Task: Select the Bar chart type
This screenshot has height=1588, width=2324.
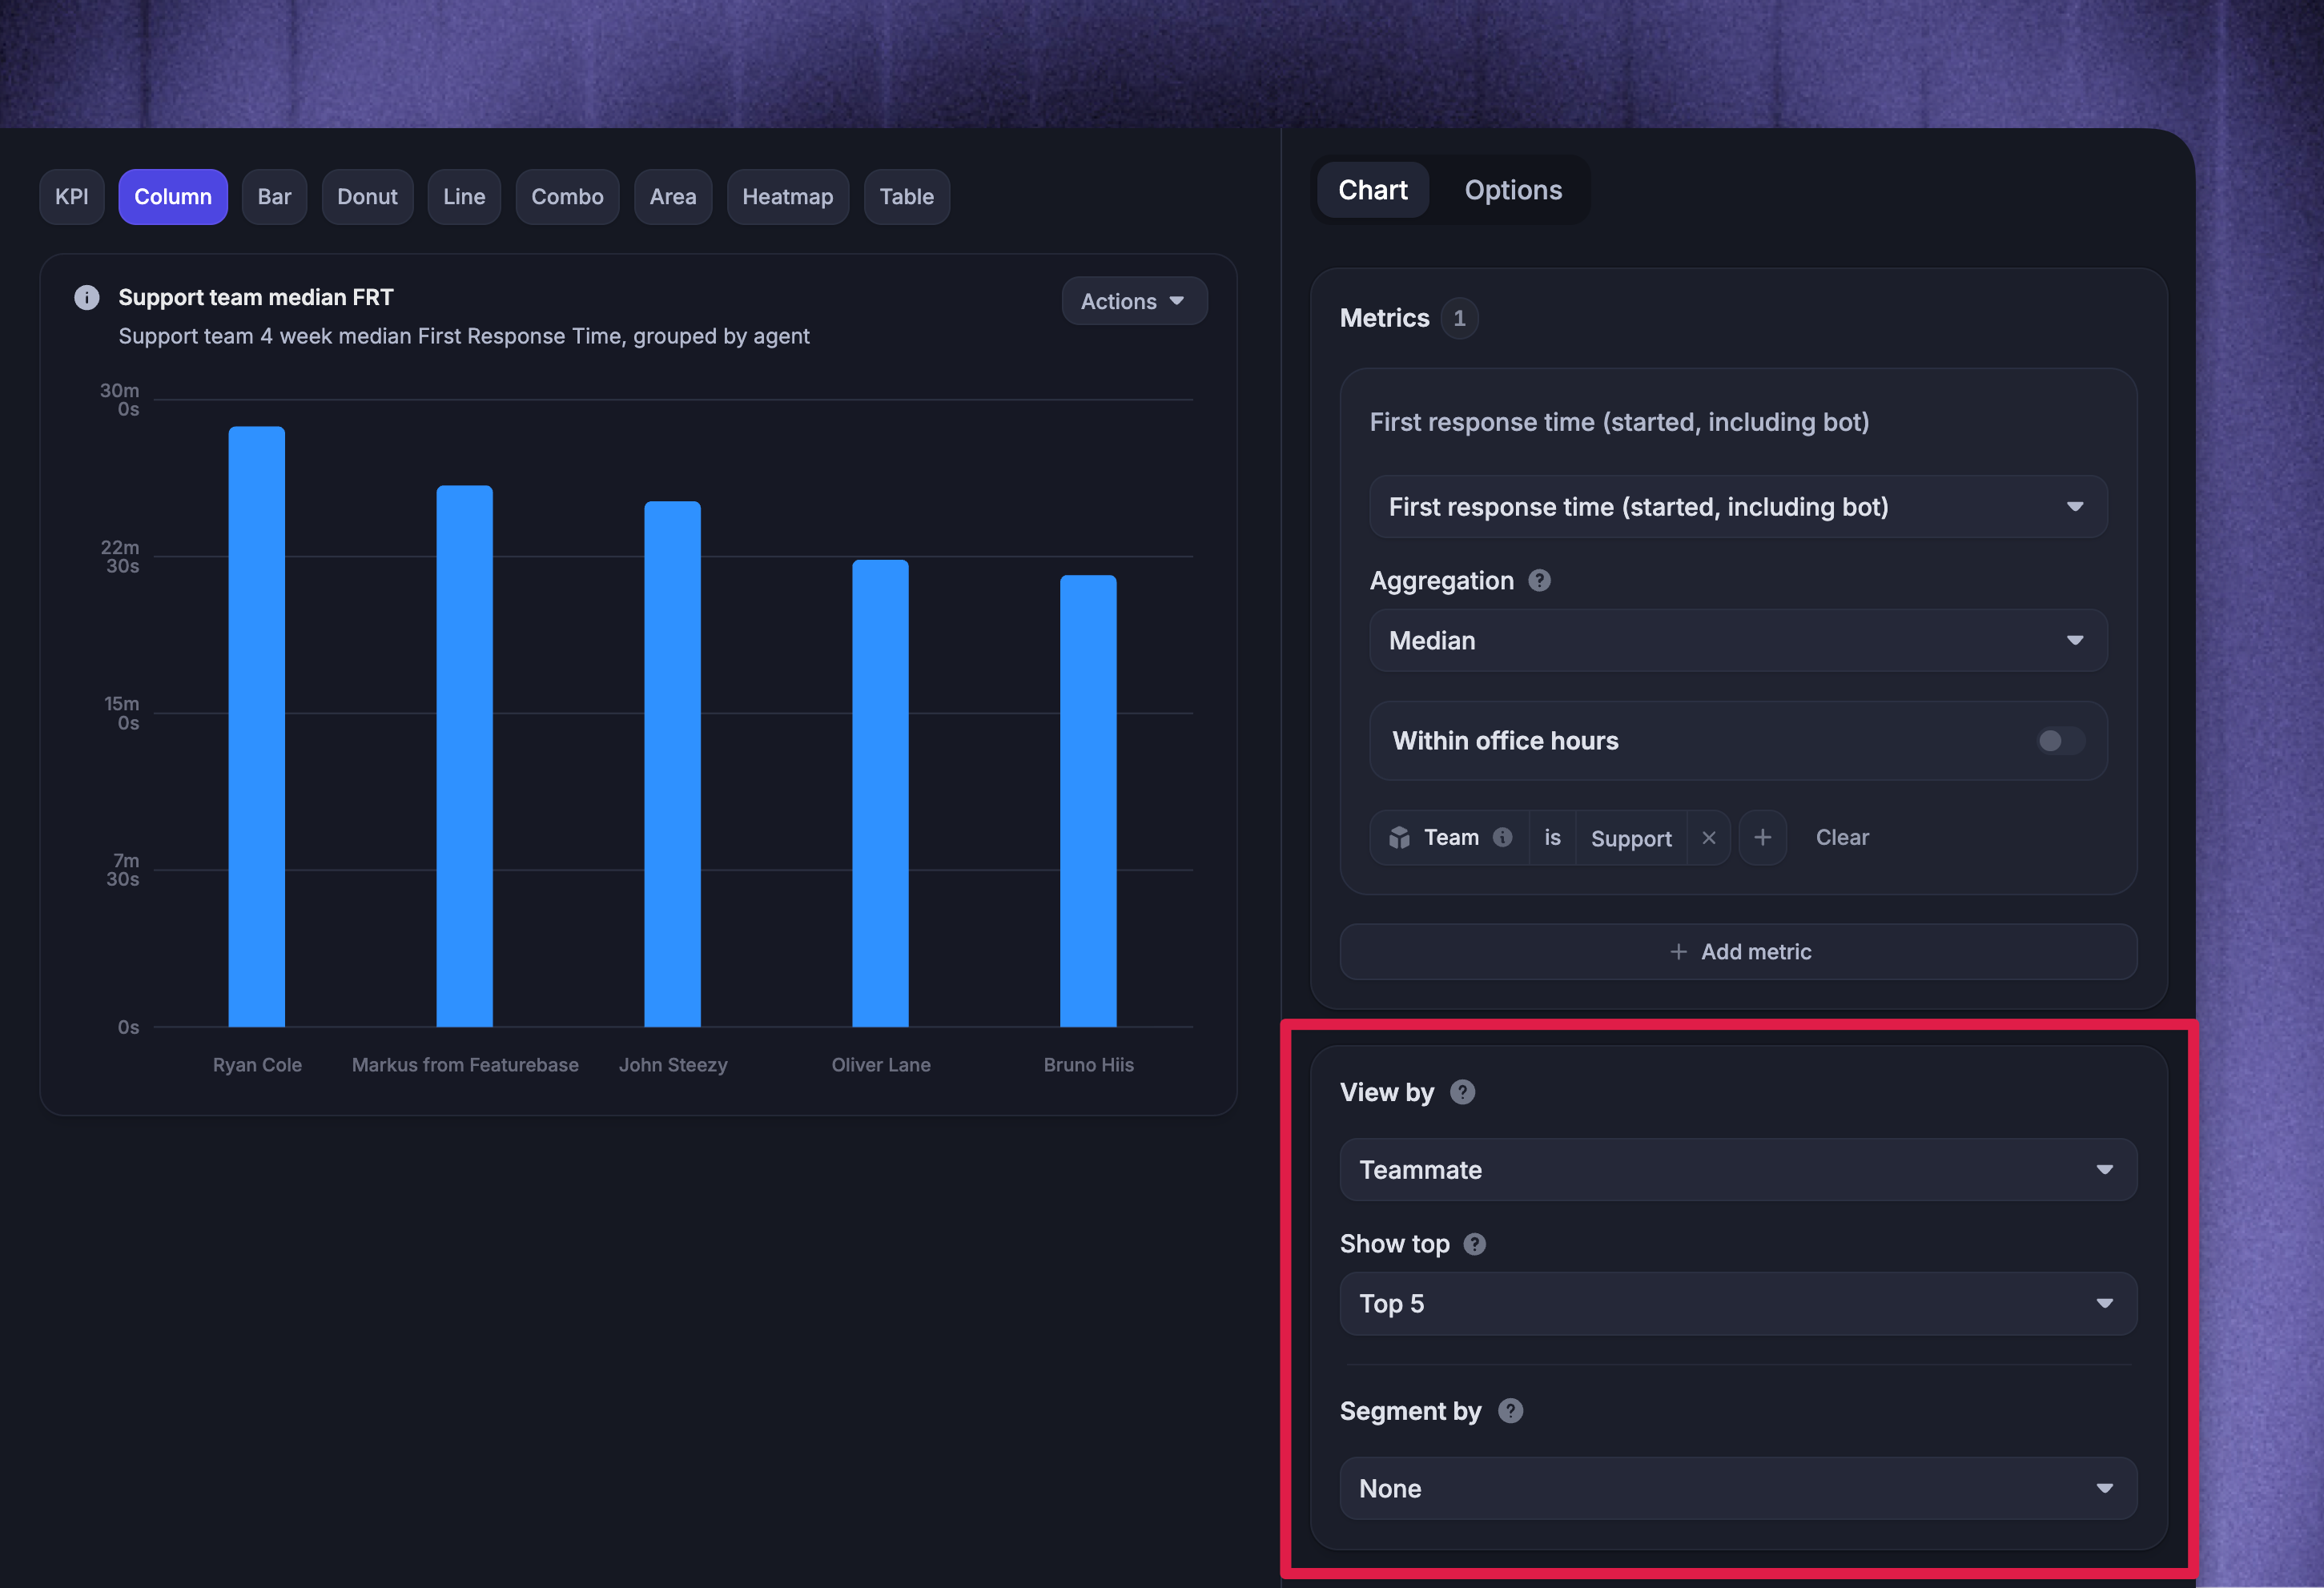Action: coord(274,197)
